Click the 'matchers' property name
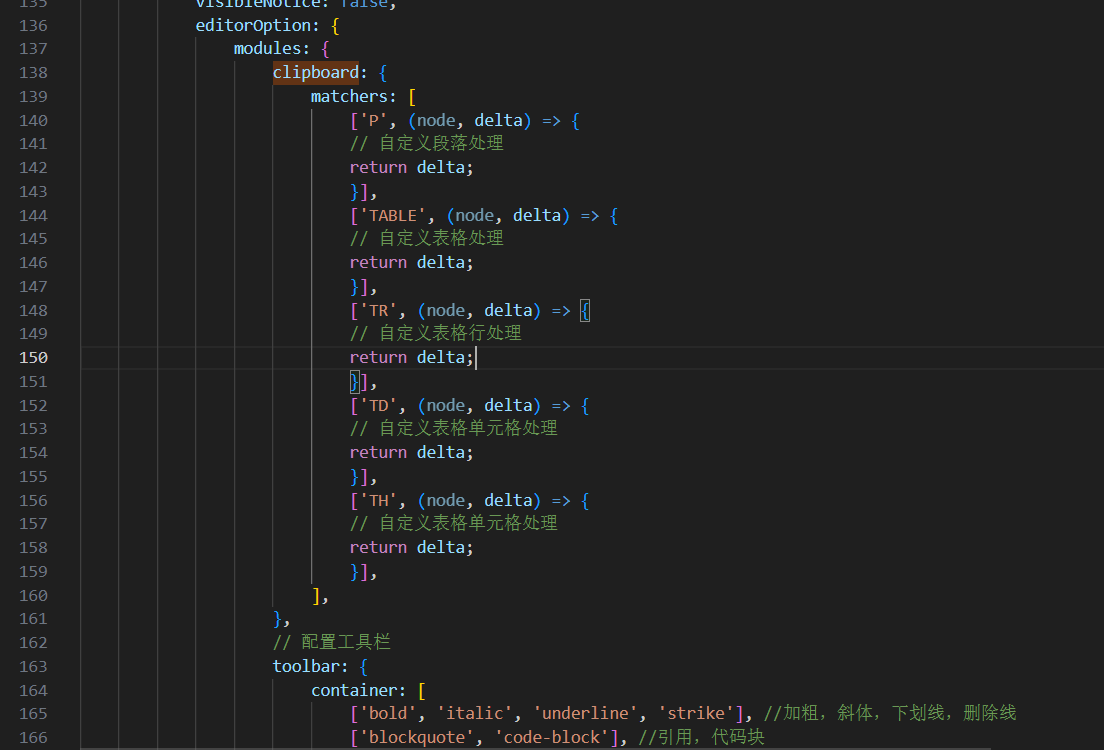The image size is (1104, 750). click(x=349, y=96)
